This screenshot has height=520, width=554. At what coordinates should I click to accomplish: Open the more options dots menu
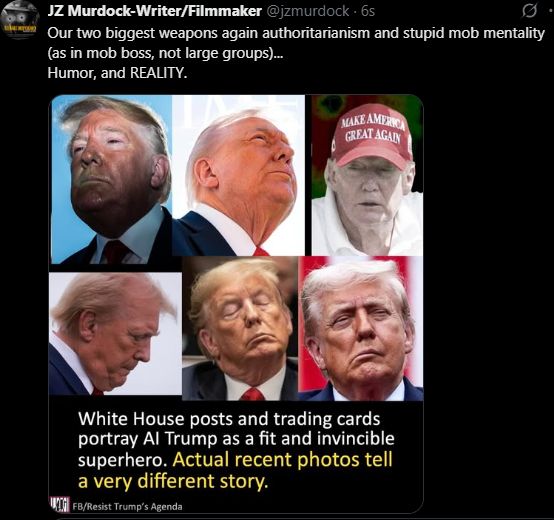550,12
